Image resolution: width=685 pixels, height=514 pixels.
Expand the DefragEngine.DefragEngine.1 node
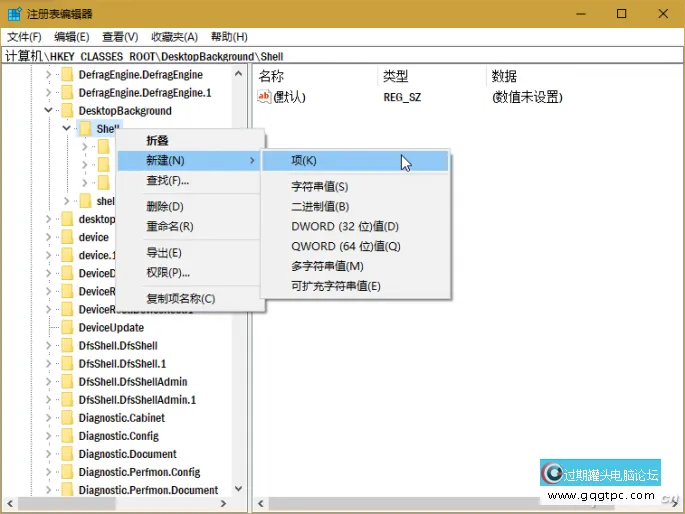tap(48, 93)
